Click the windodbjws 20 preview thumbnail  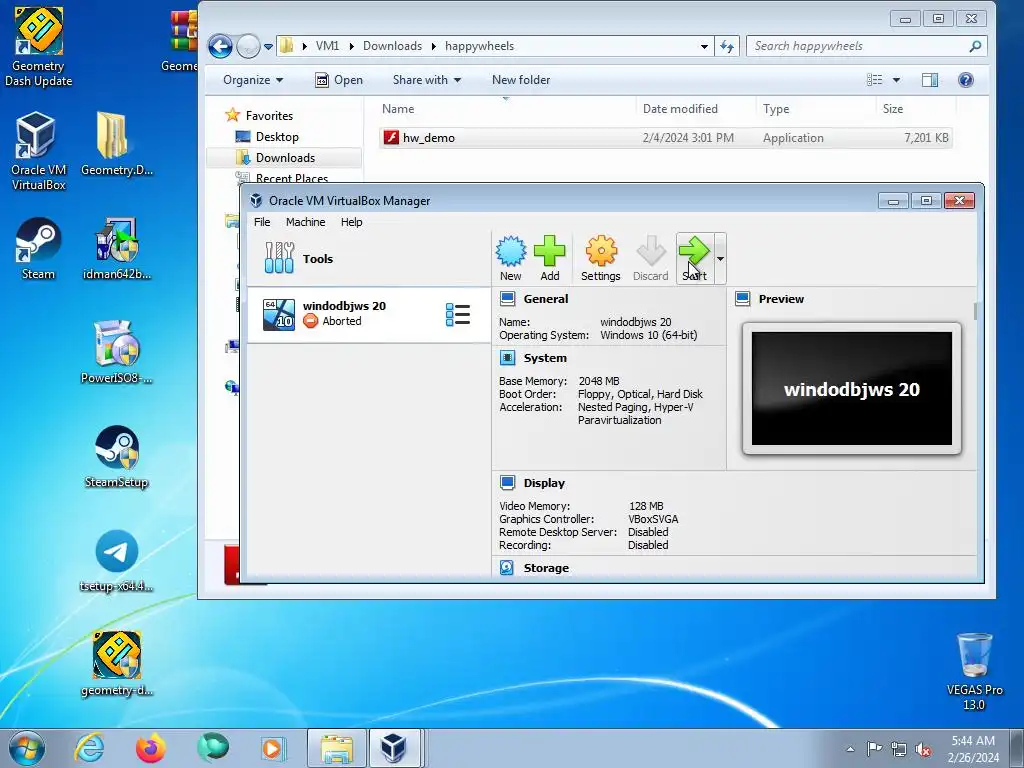852,389
